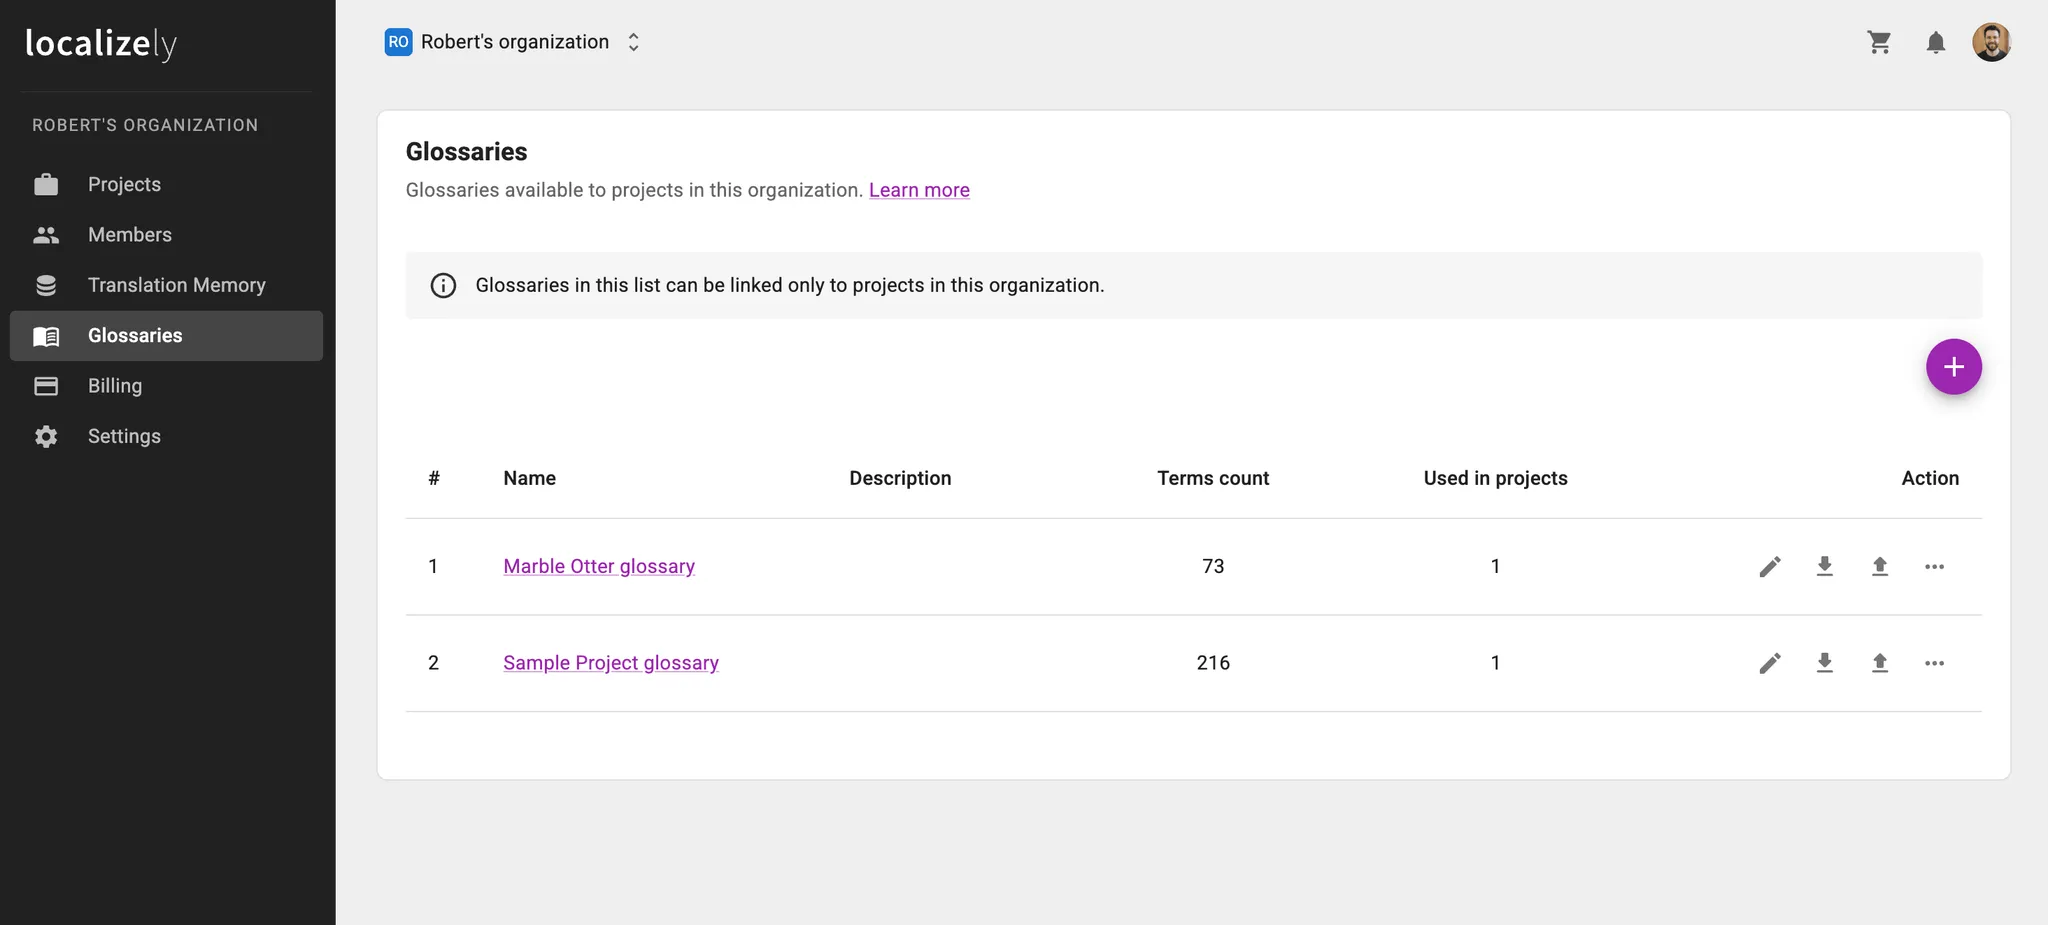Open more actions for Sample Project glossary
The width and height of the screenshot is (2048, 925).
click(x=1935, y=663)
